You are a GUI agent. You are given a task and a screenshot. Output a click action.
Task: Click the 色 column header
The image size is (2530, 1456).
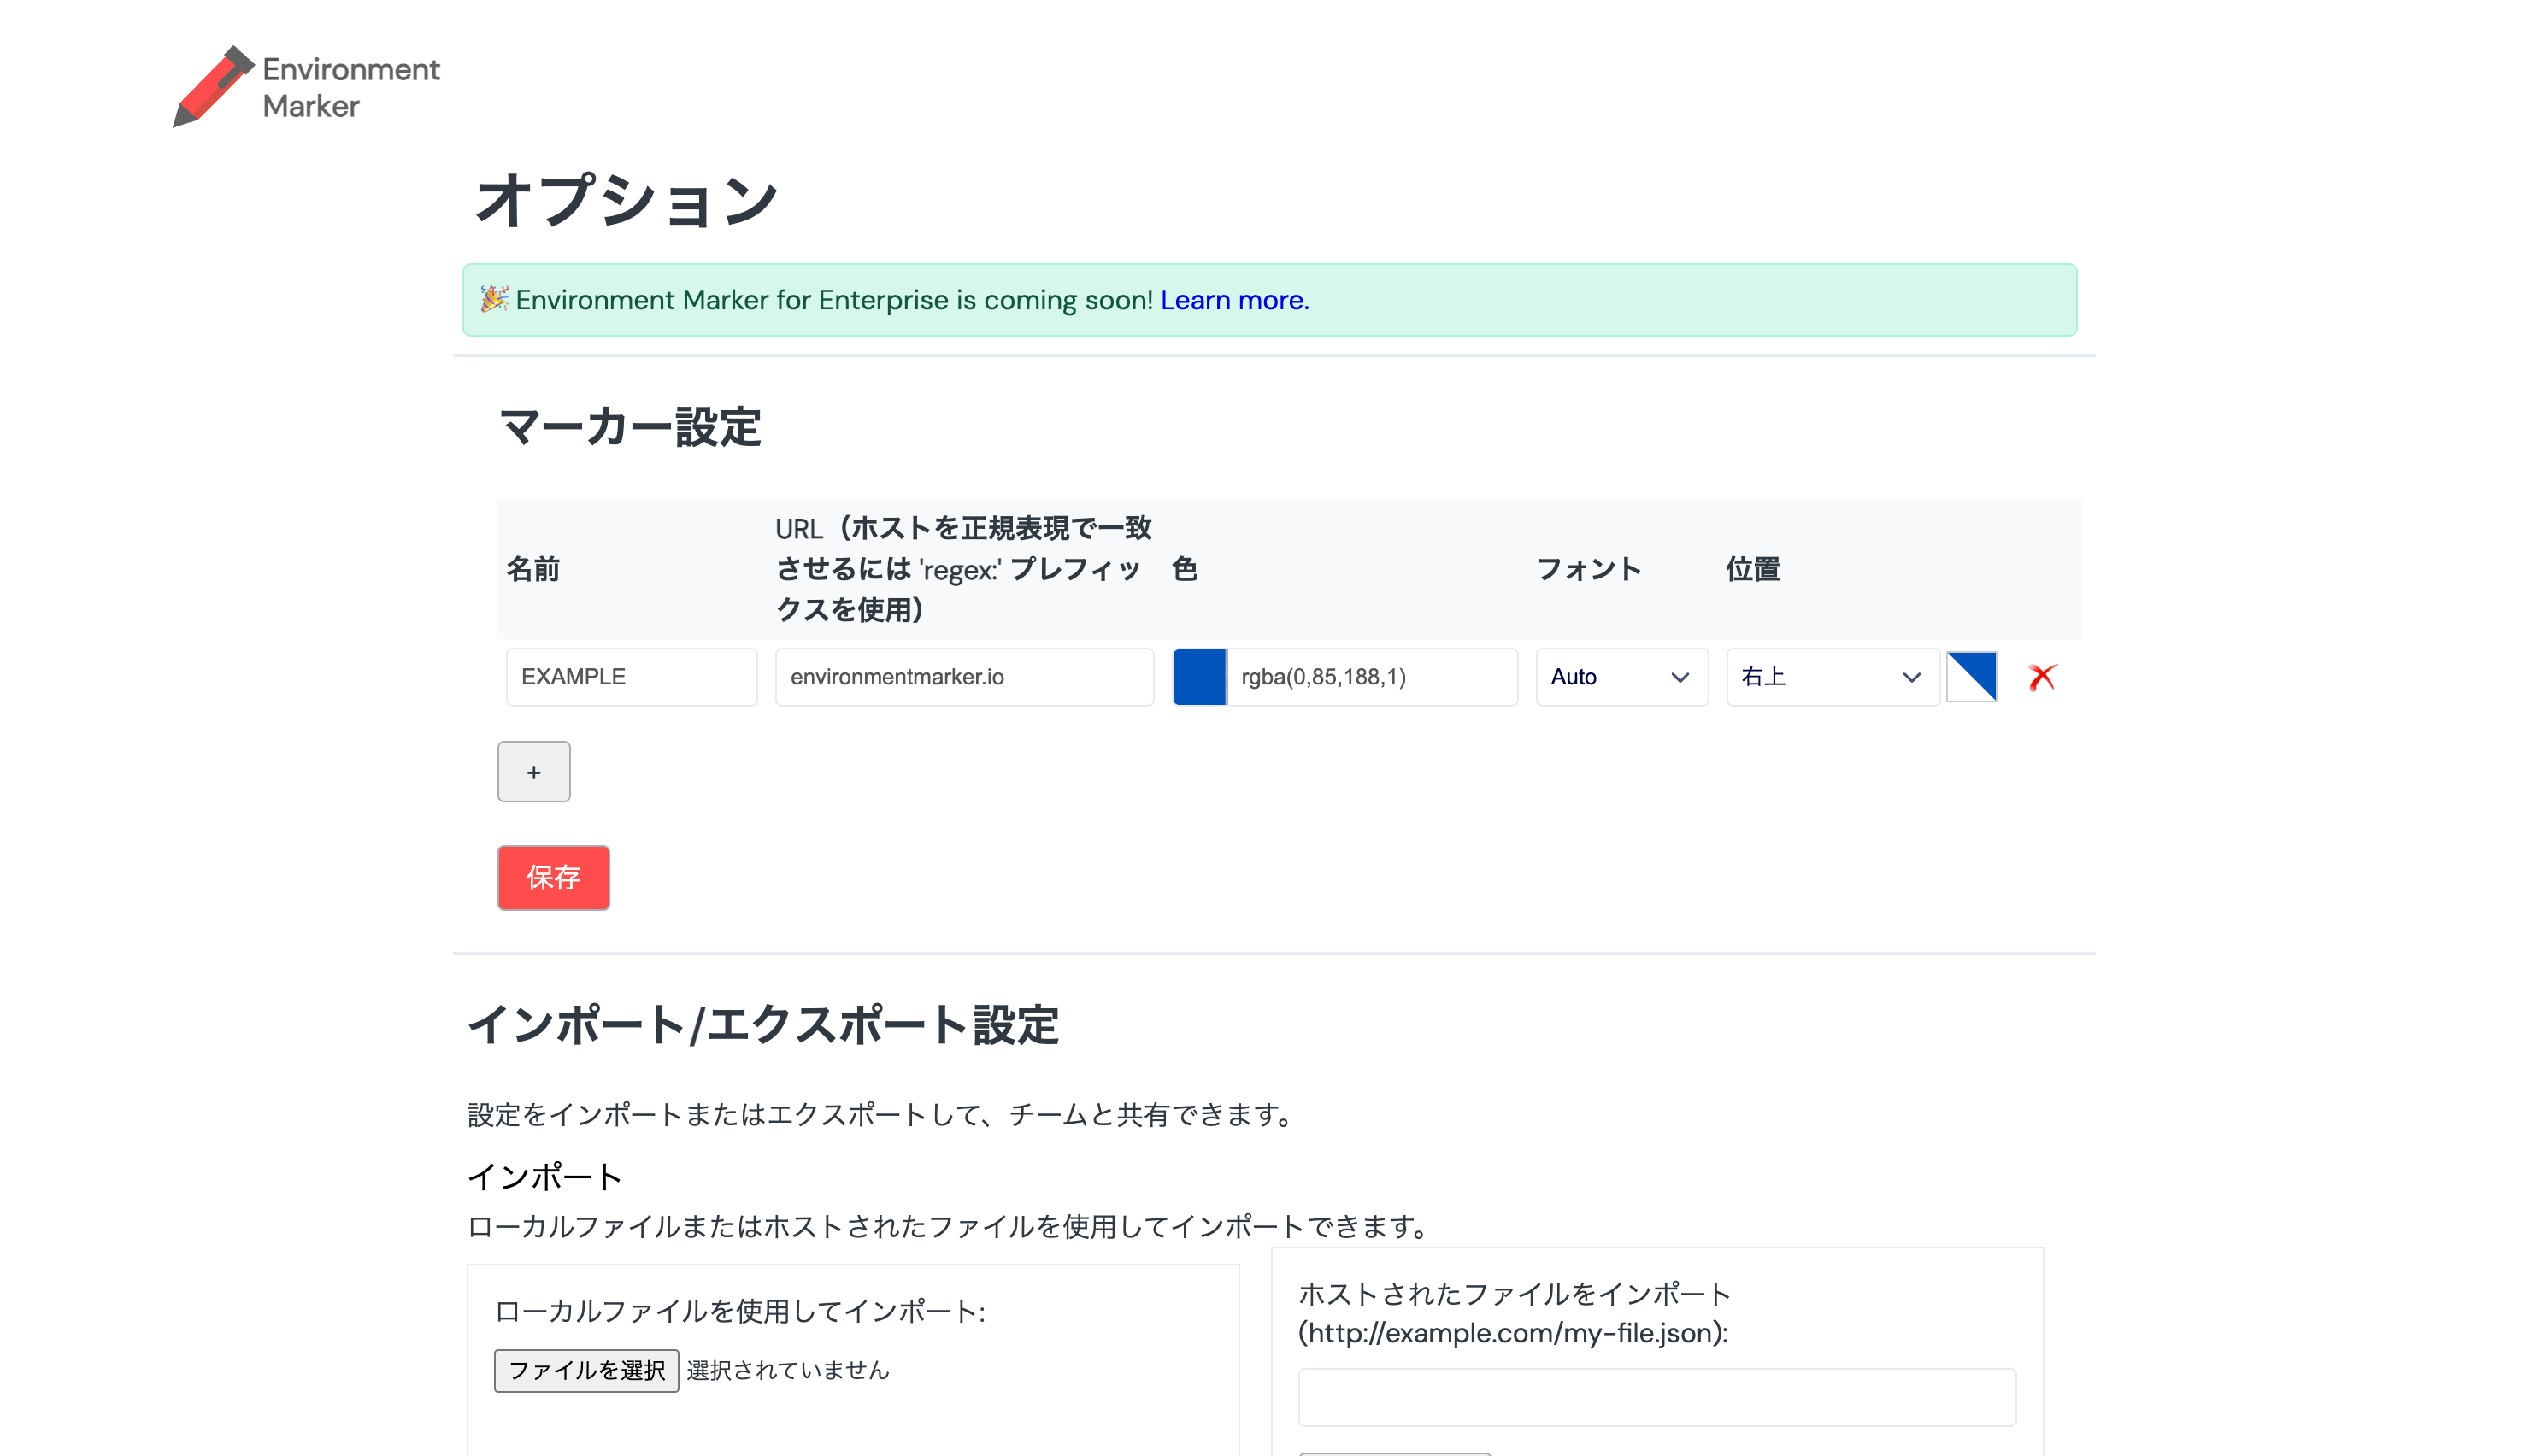tap(1185, 569)
